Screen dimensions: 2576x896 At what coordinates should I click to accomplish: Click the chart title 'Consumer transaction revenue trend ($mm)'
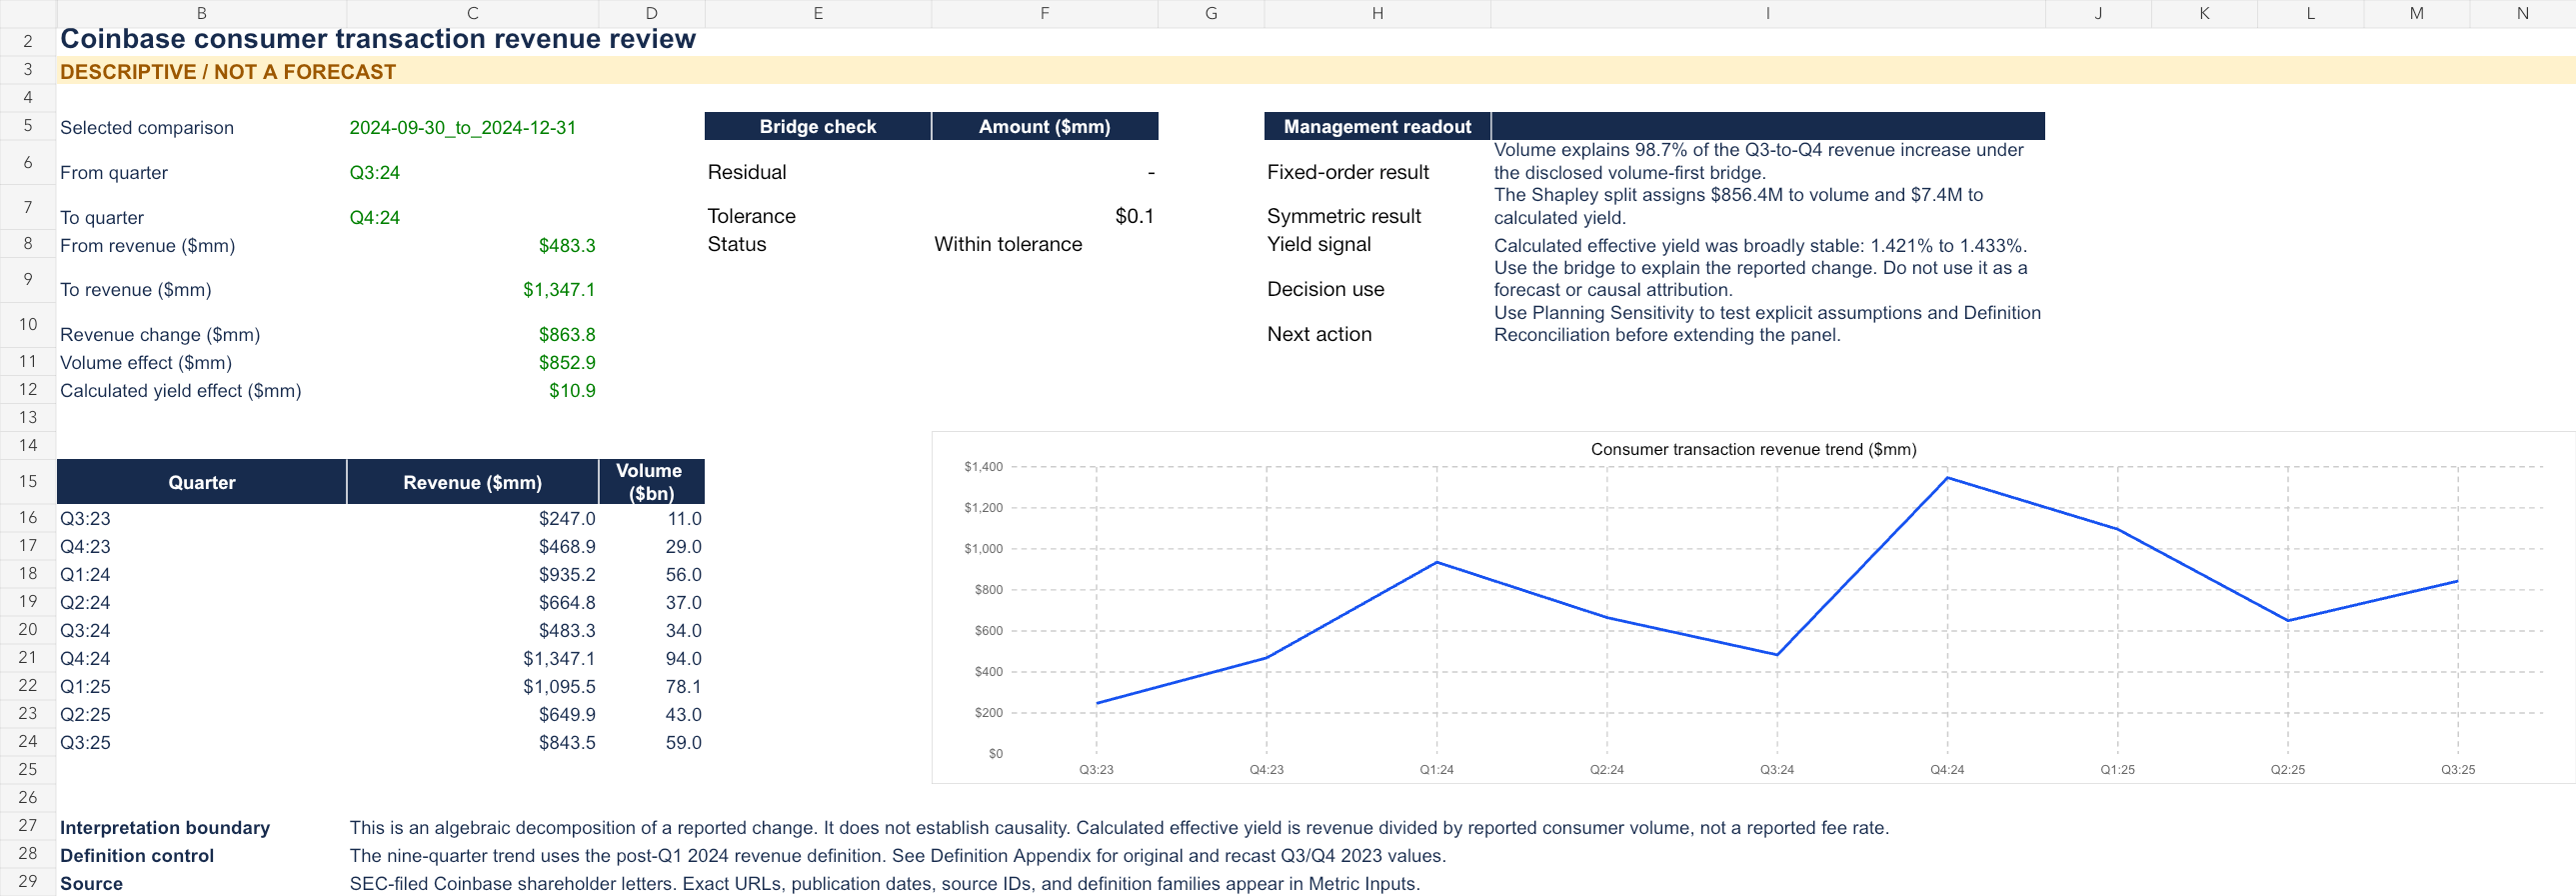click(1753, 450)
